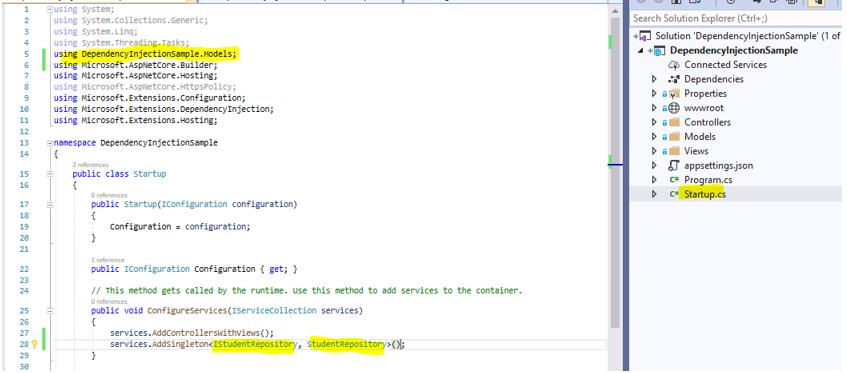Click line number 28 in the margin
The height and width of the screenshot is (373, 847).
(24, 344)
